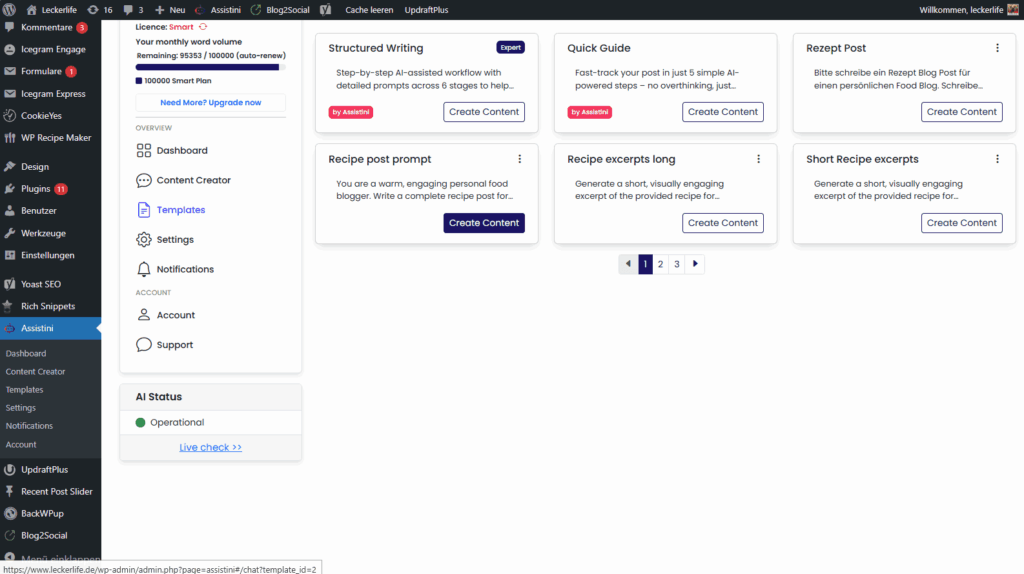Click the Yoast SEO sidebar icon

coord(10,284)
